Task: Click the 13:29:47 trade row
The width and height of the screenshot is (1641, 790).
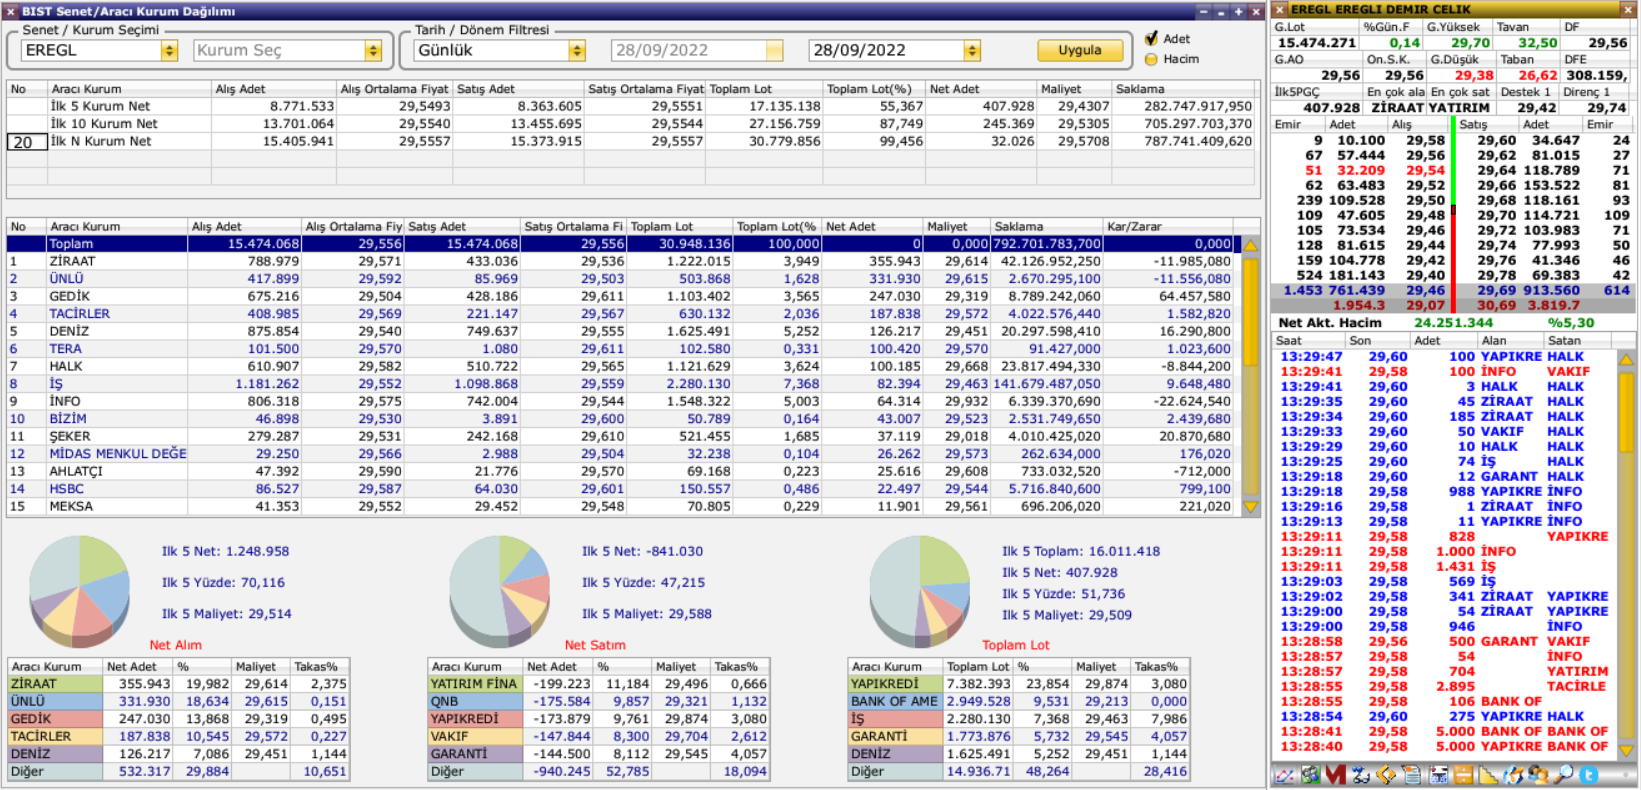Action: coord(1445,357)
